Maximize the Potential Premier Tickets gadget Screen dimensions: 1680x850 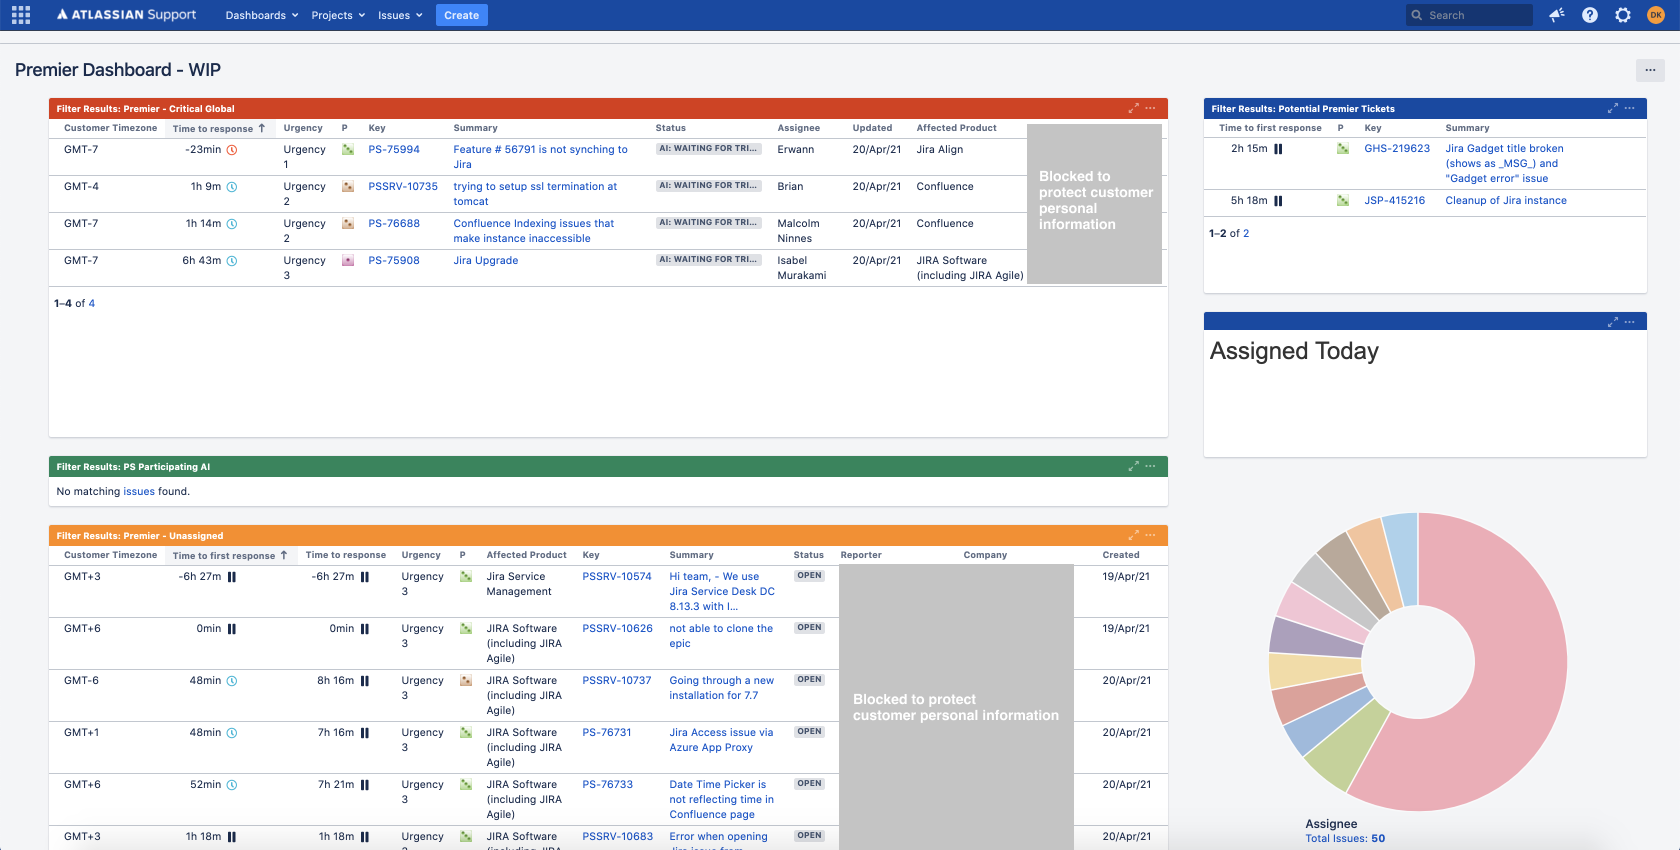click(1612, 108)
